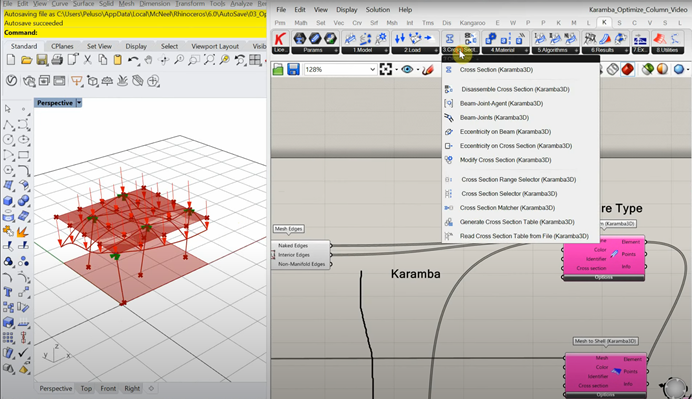Switch to the CPlanes toolbar tab
This screenshot has width=692, height=399.
pos(62,46)
